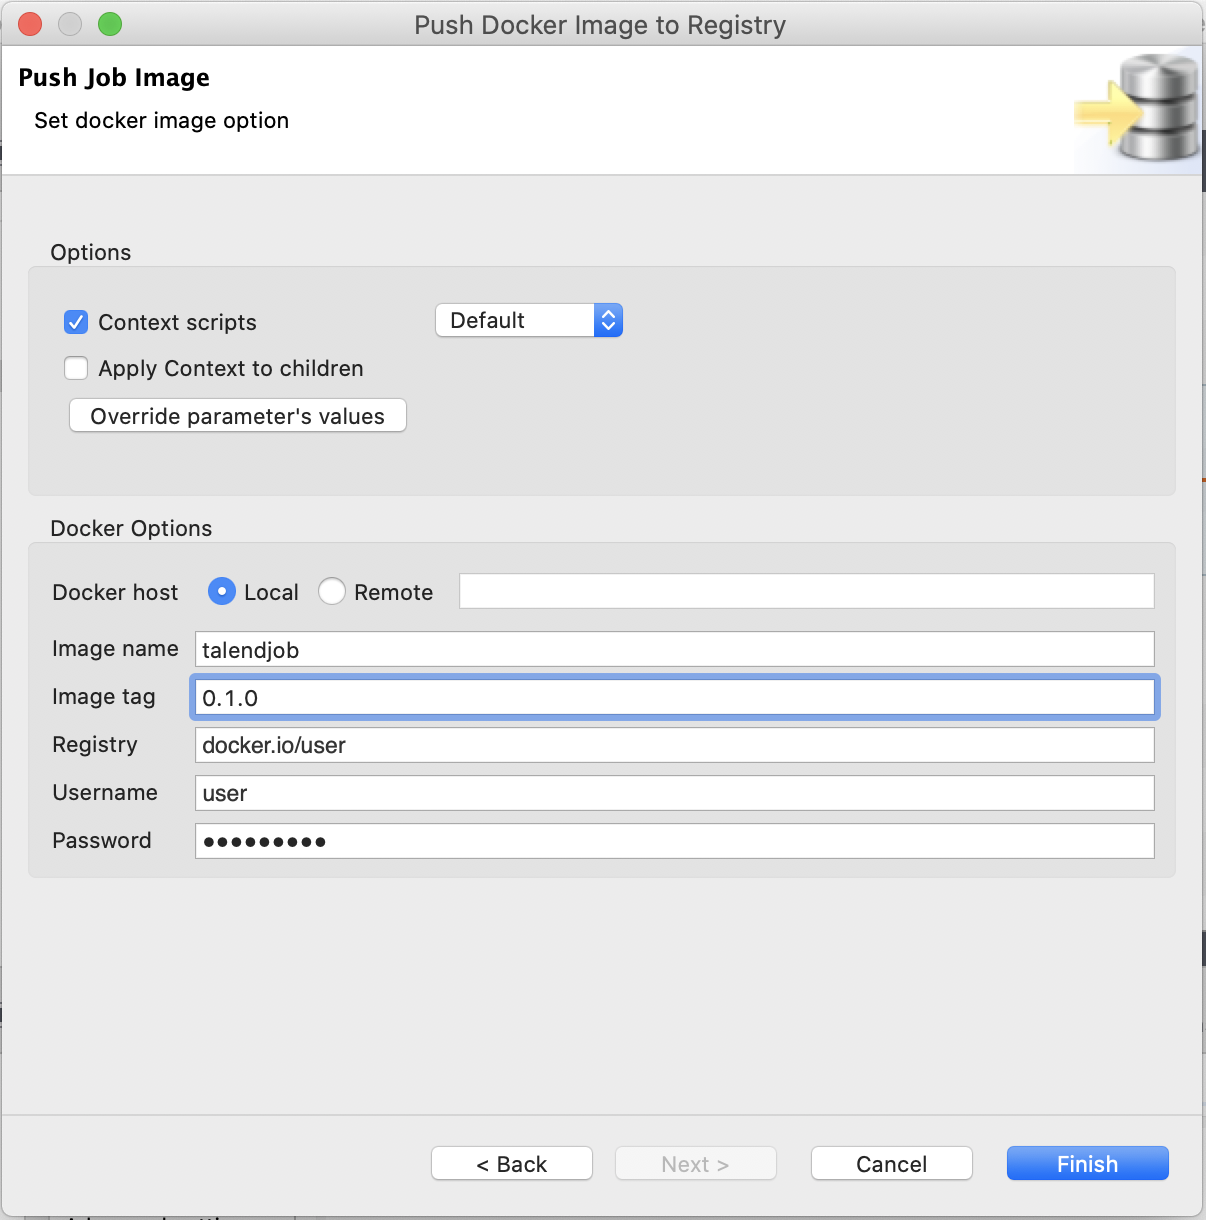Focus the Image tag field showing 0.1.0
This screenshot has height=1220, width=1206.
pyautogui.click(x=674, y=697)
